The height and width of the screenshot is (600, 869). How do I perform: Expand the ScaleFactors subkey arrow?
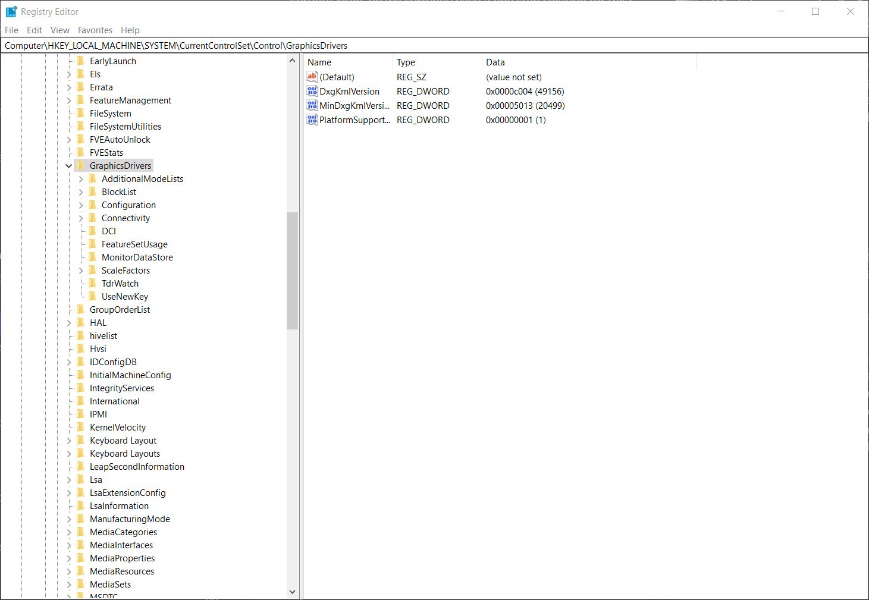coord(81,270)
